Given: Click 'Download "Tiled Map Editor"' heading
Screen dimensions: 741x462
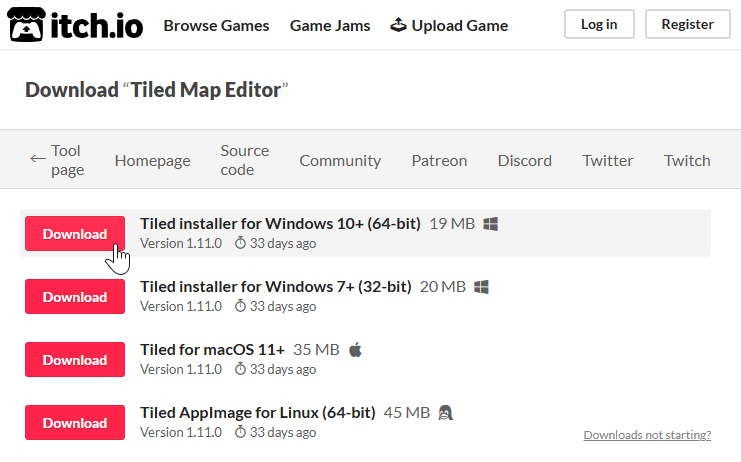Looking at the screenshot, I should [156, 90].
